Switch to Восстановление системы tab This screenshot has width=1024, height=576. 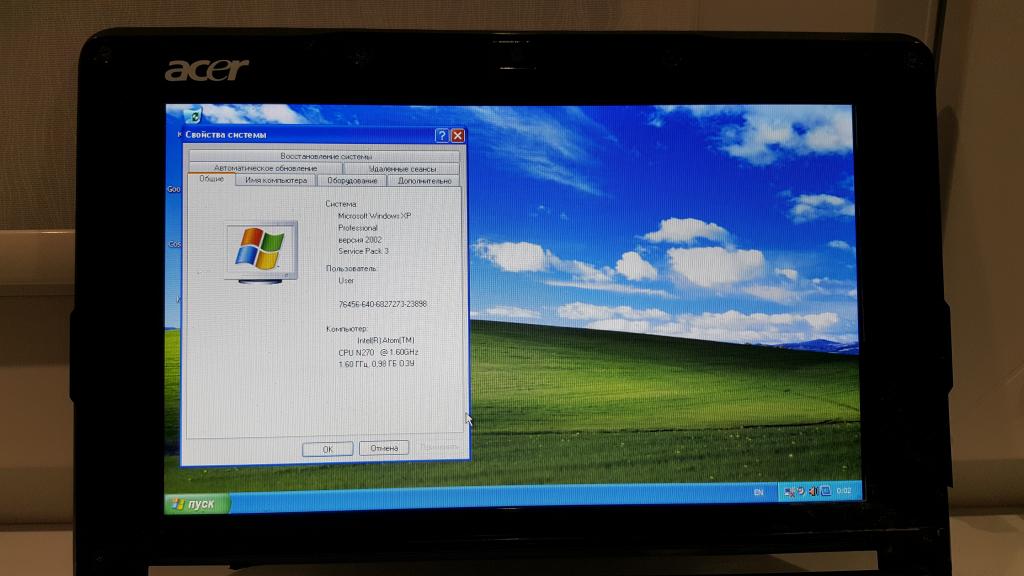pyautogui.click(x=325, y=156)
